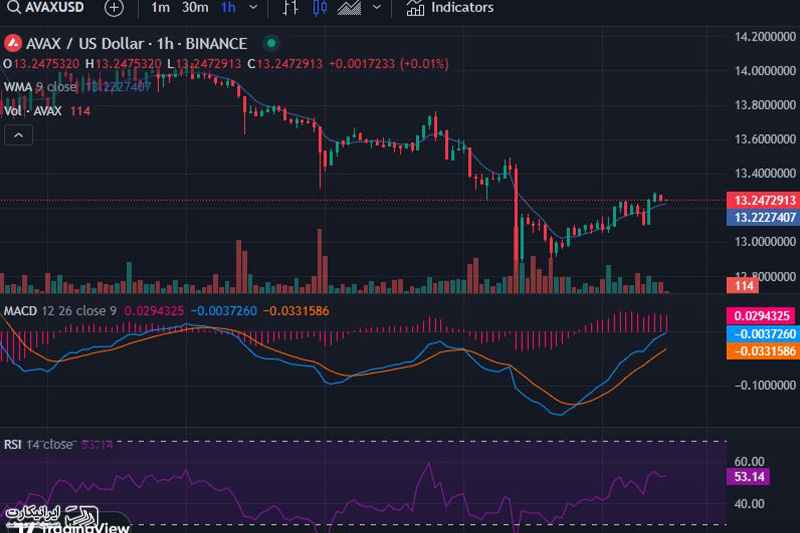Click the -0.0331586 signal line label
The height and width of the screenshot is (533, 800).
(763, 351)
